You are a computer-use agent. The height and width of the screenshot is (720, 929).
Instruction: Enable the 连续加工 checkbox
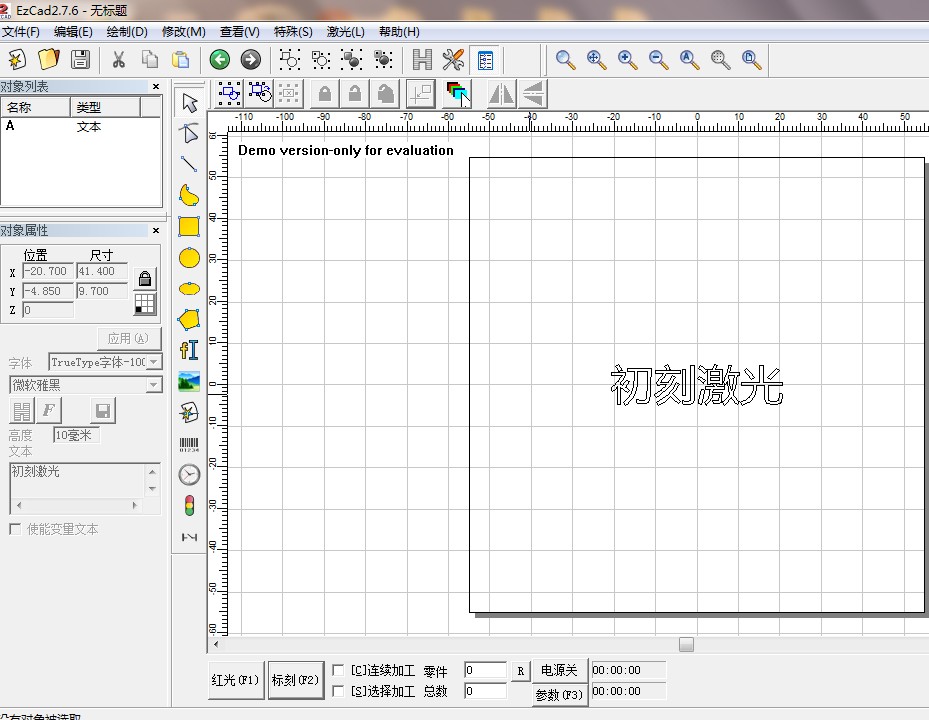point(338,670)
